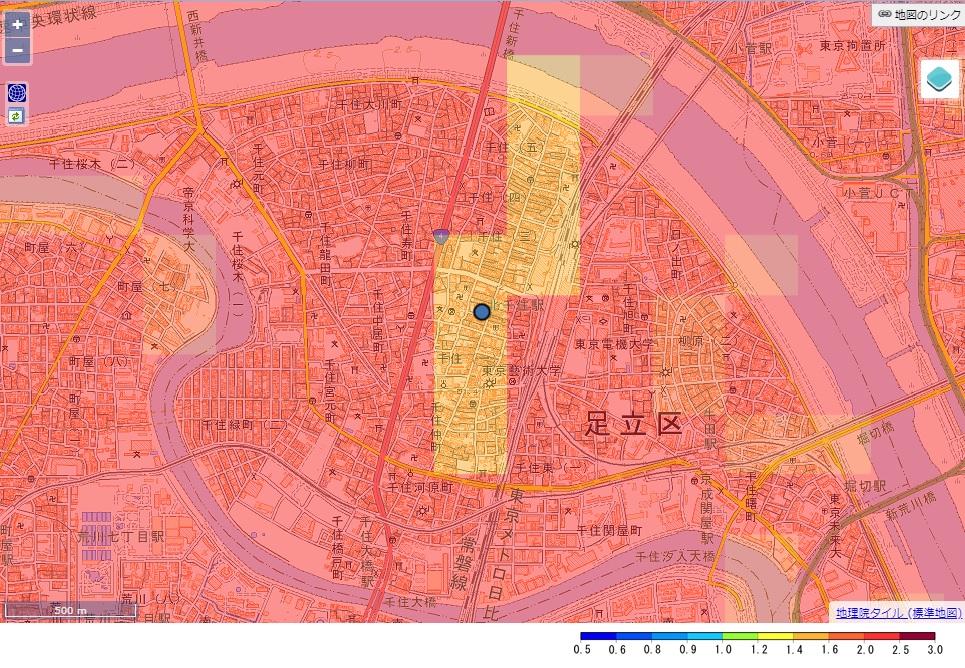Open the 地理院タイル (標準地図) attribution link

click(898, 612)
